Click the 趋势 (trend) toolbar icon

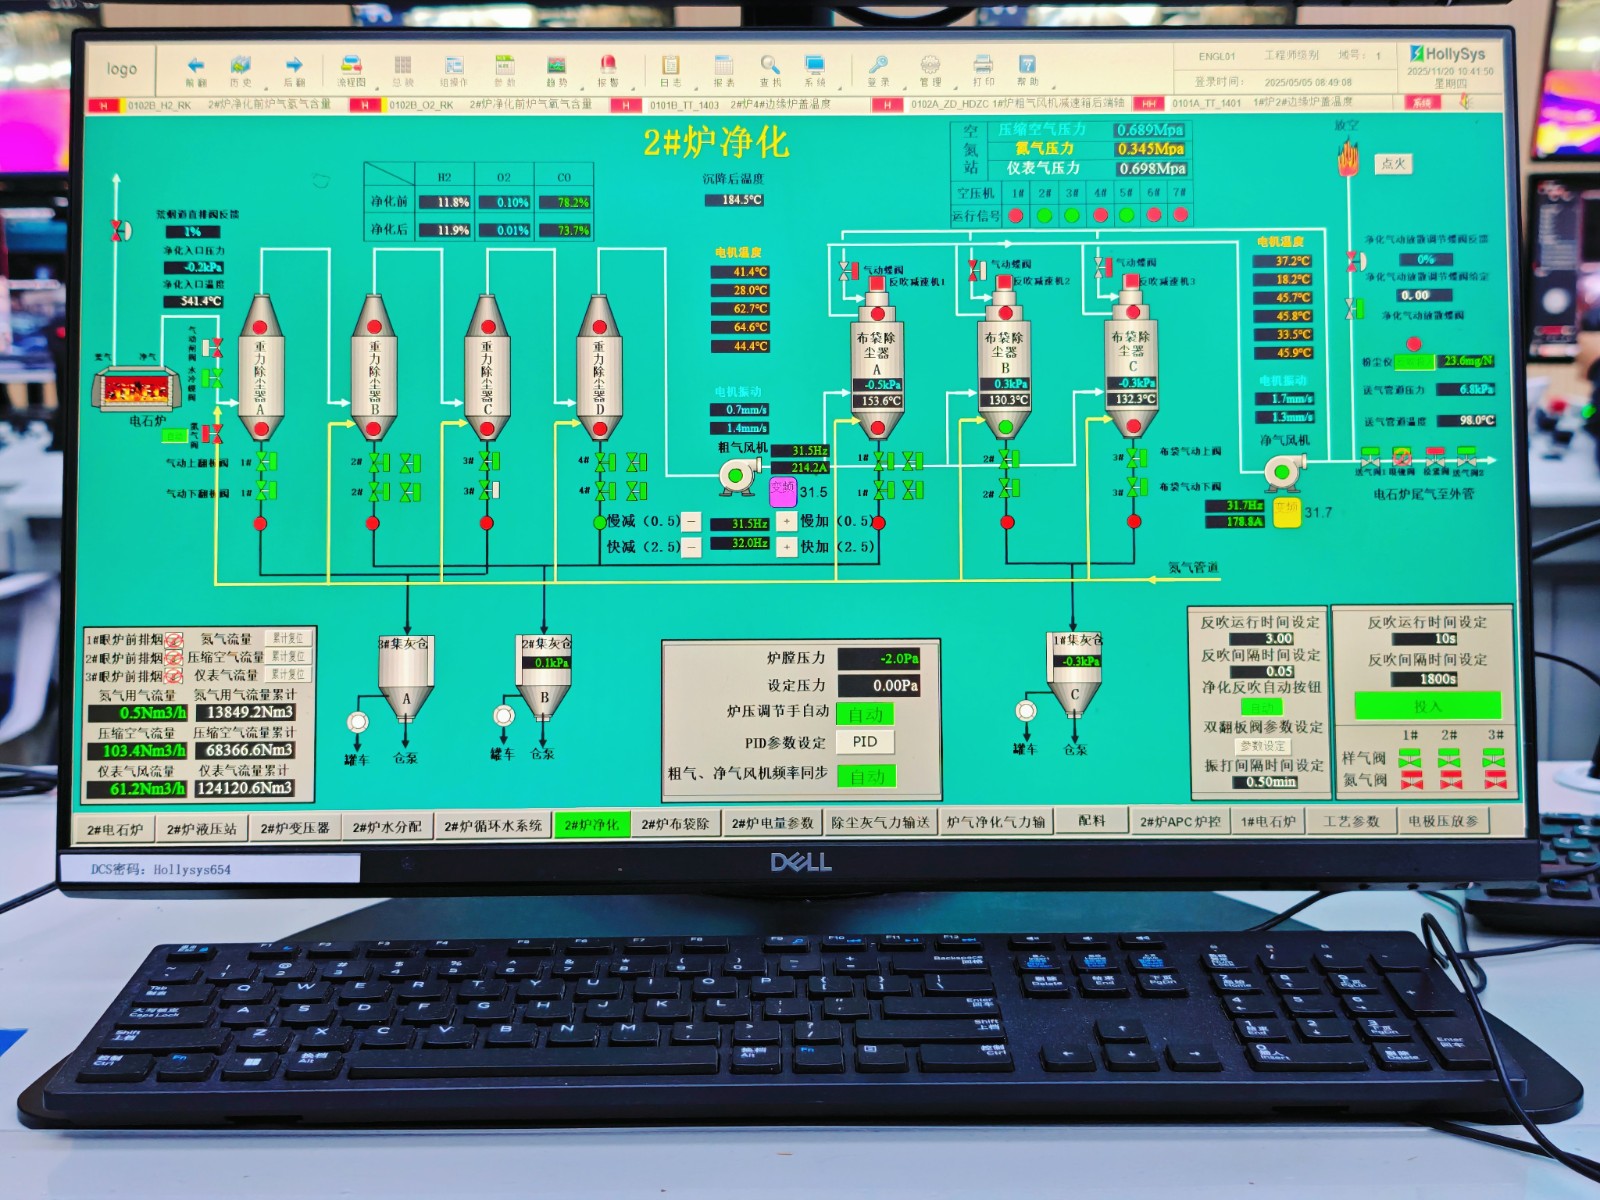(x=556, y=67)
